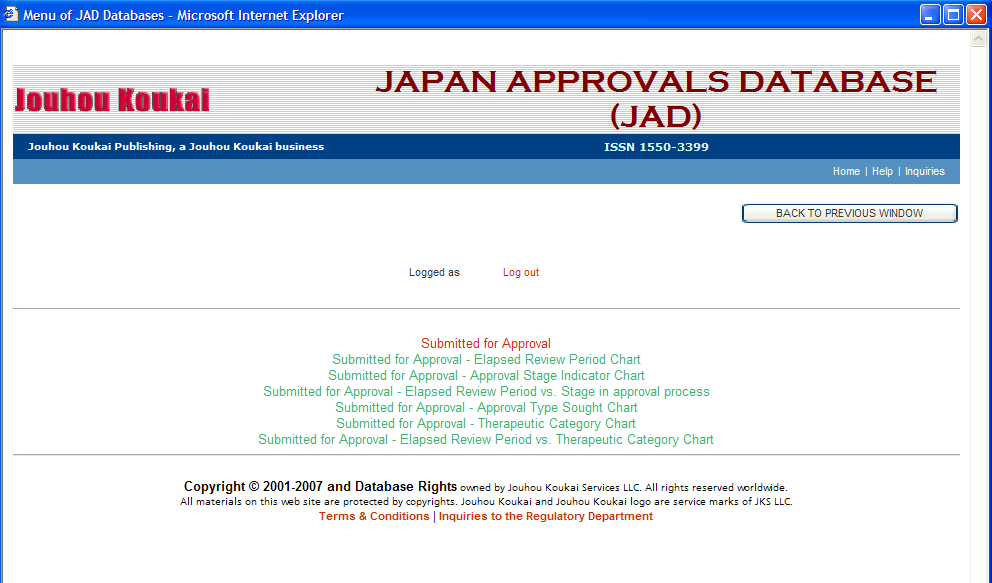View Elapsed Review Period vs. Stage in approval process
Image resolution: width=992 pixels, height=583 pixels.
click(486, 391)
